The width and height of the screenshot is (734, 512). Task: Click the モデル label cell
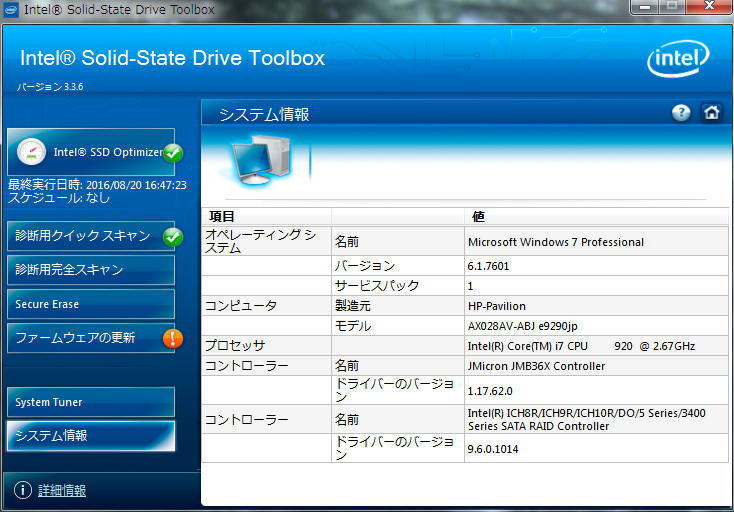397,326
